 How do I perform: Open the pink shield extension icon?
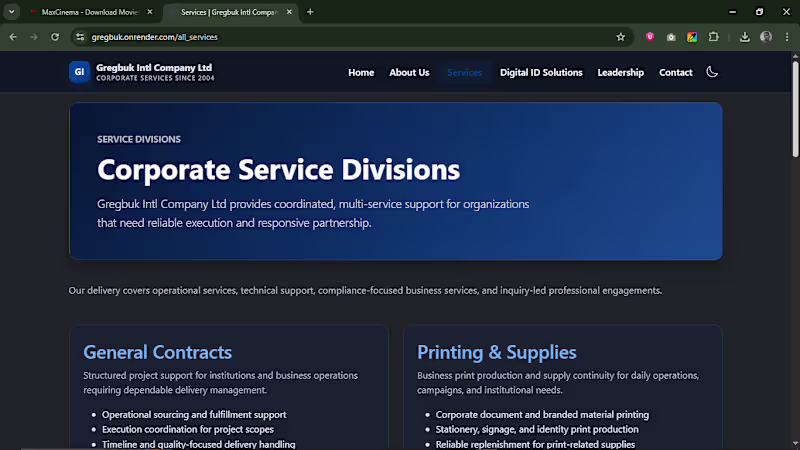[649, 37]
